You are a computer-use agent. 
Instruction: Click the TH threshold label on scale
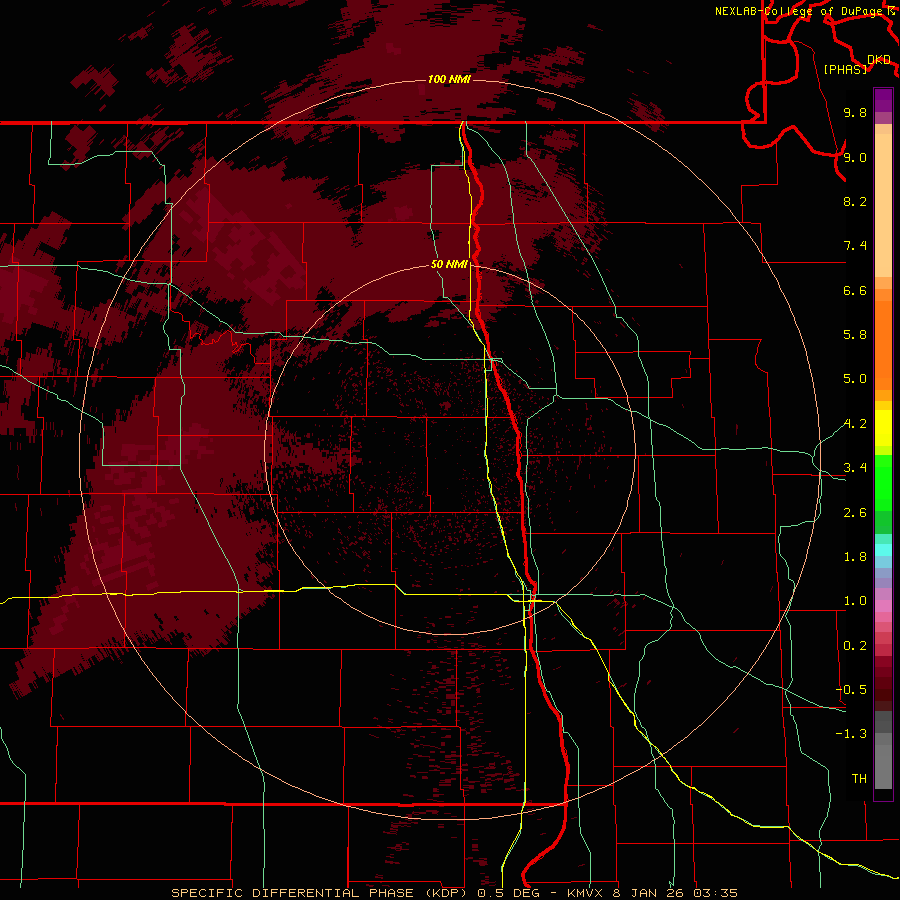click(x=859, y=779)
